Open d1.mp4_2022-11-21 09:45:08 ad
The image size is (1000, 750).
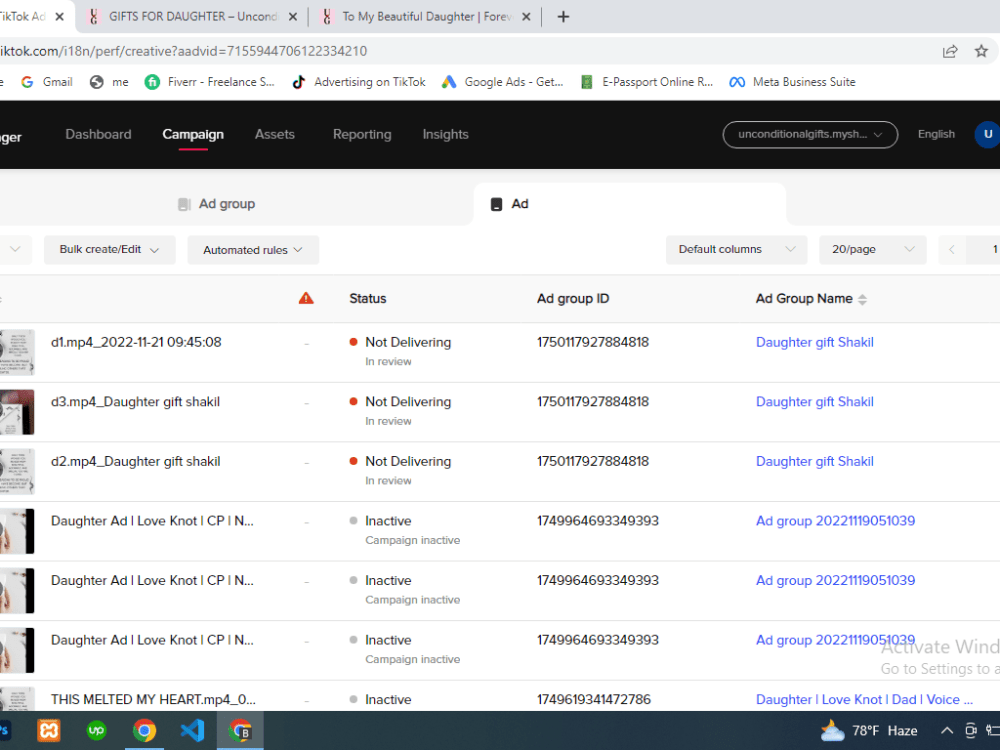tap(136, 342)
